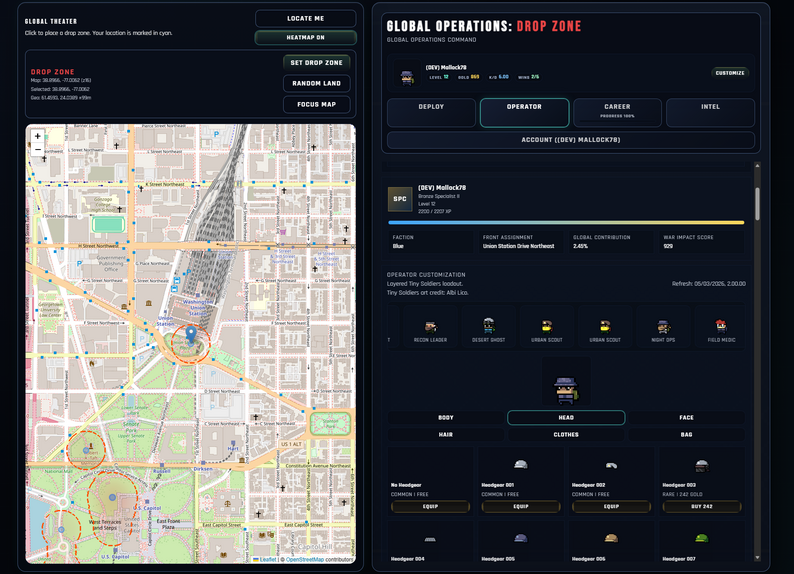Image resolution: width=794 pixels, height=574 pixels.
Task: Click the heatmap circle over U.S. Capitol
Action: [x=112, y=507]
